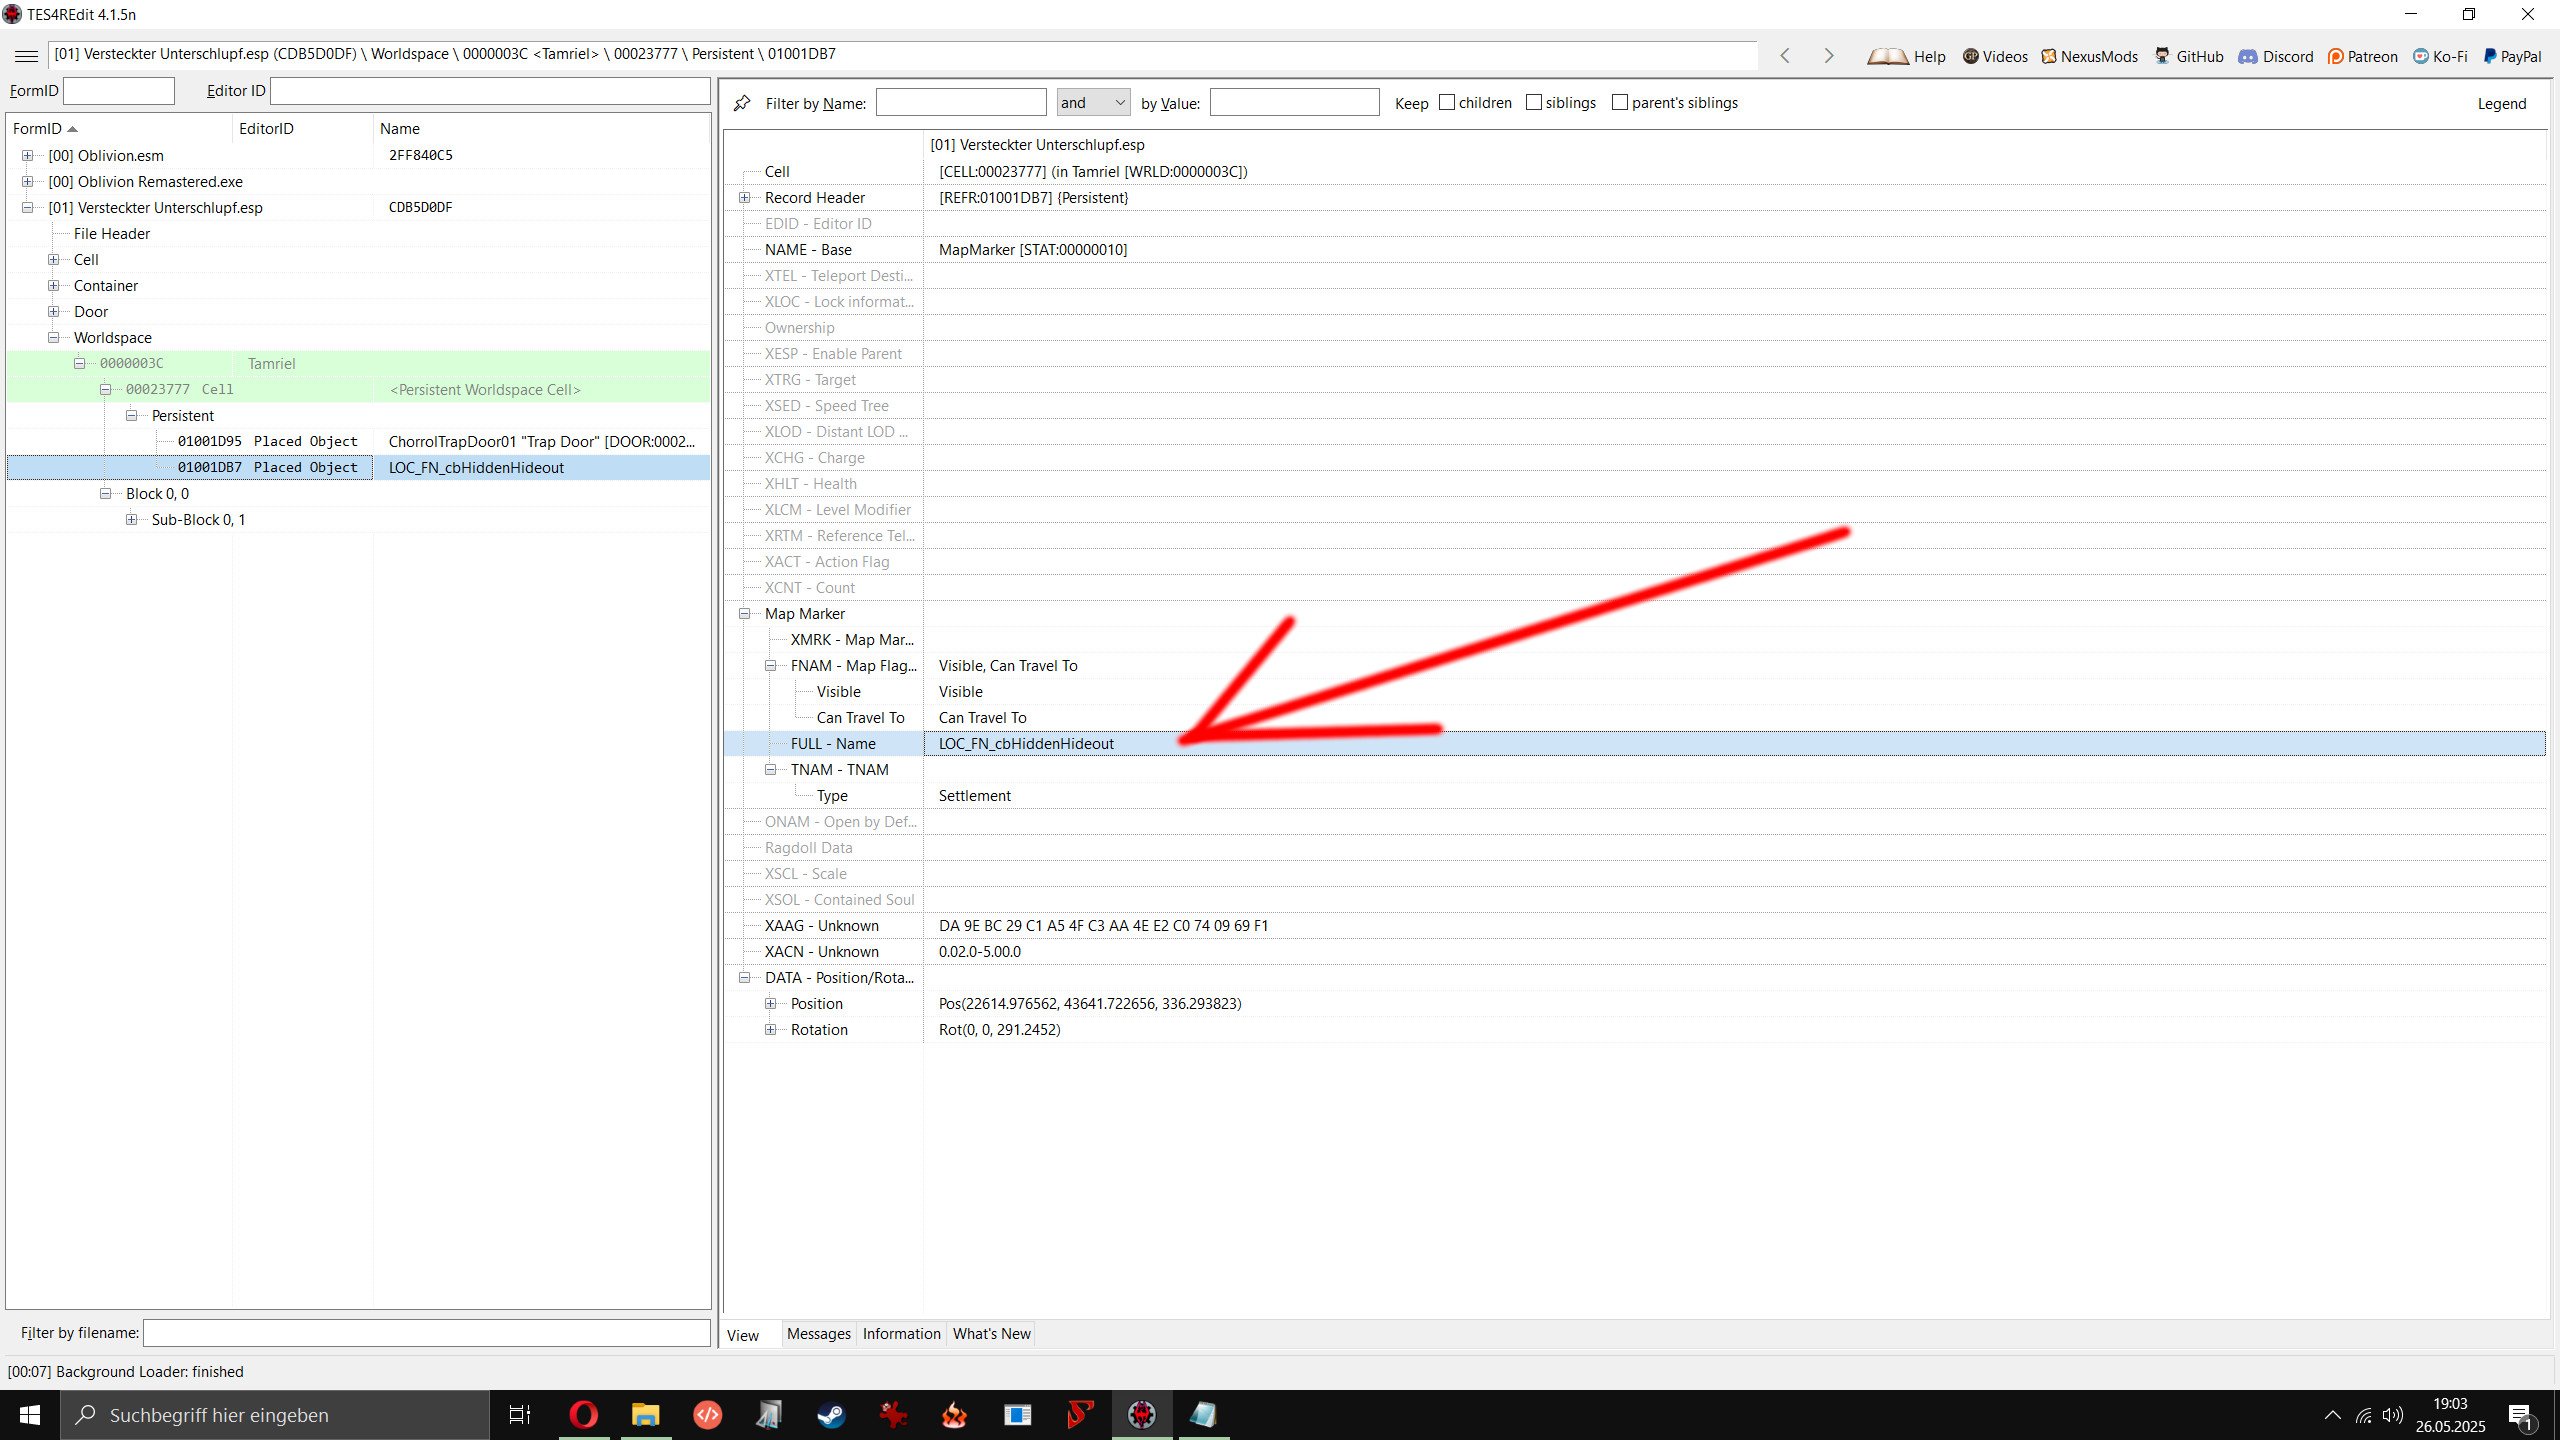Expand the Oblivion.esm tree node
The image size is (2560, 1440).
pyautogui.click(x=28, y=155)
